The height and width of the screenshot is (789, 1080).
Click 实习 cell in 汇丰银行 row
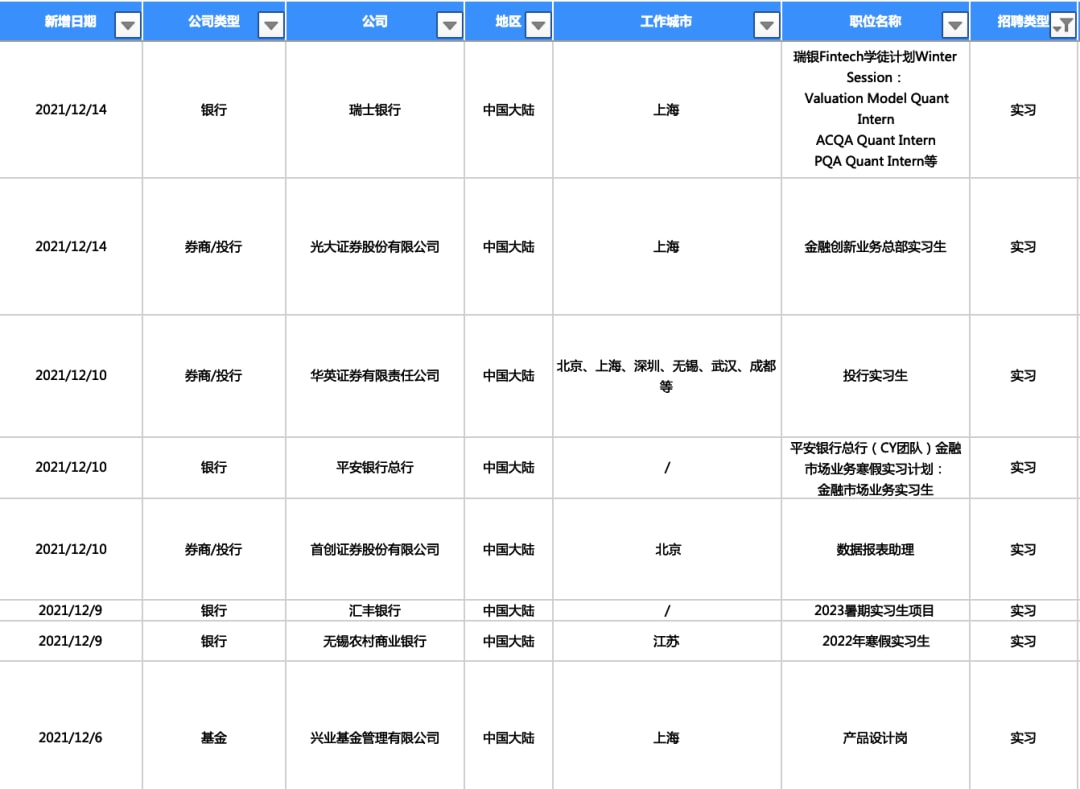pyautogui.click(x=1024, y=611)
